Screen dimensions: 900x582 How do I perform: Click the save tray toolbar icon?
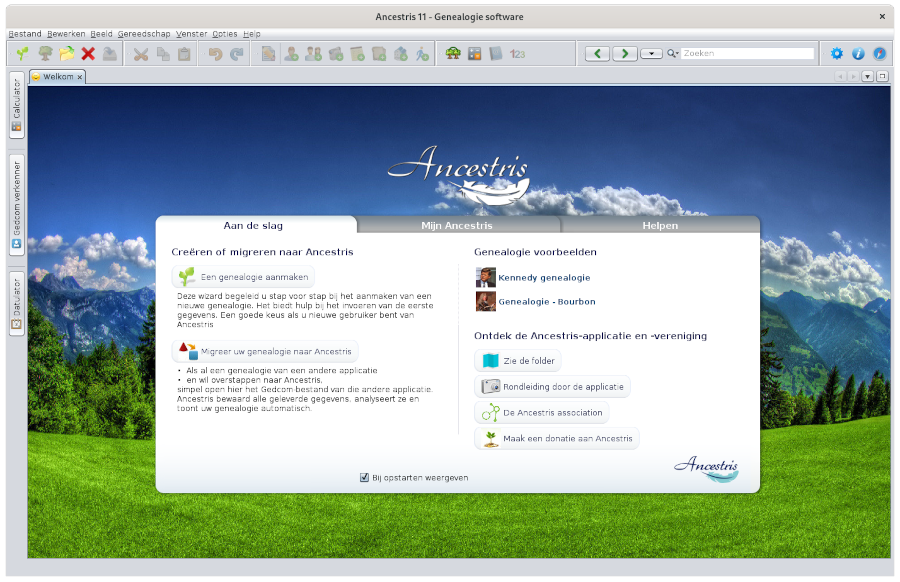point(110,53)
